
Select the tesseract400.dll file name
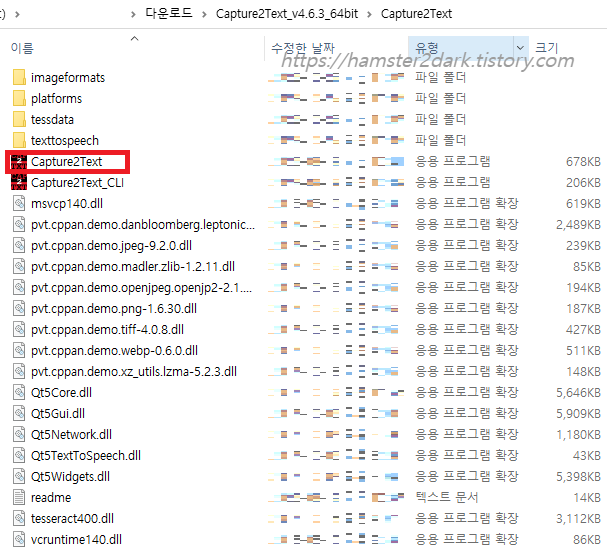pos(72,518)
